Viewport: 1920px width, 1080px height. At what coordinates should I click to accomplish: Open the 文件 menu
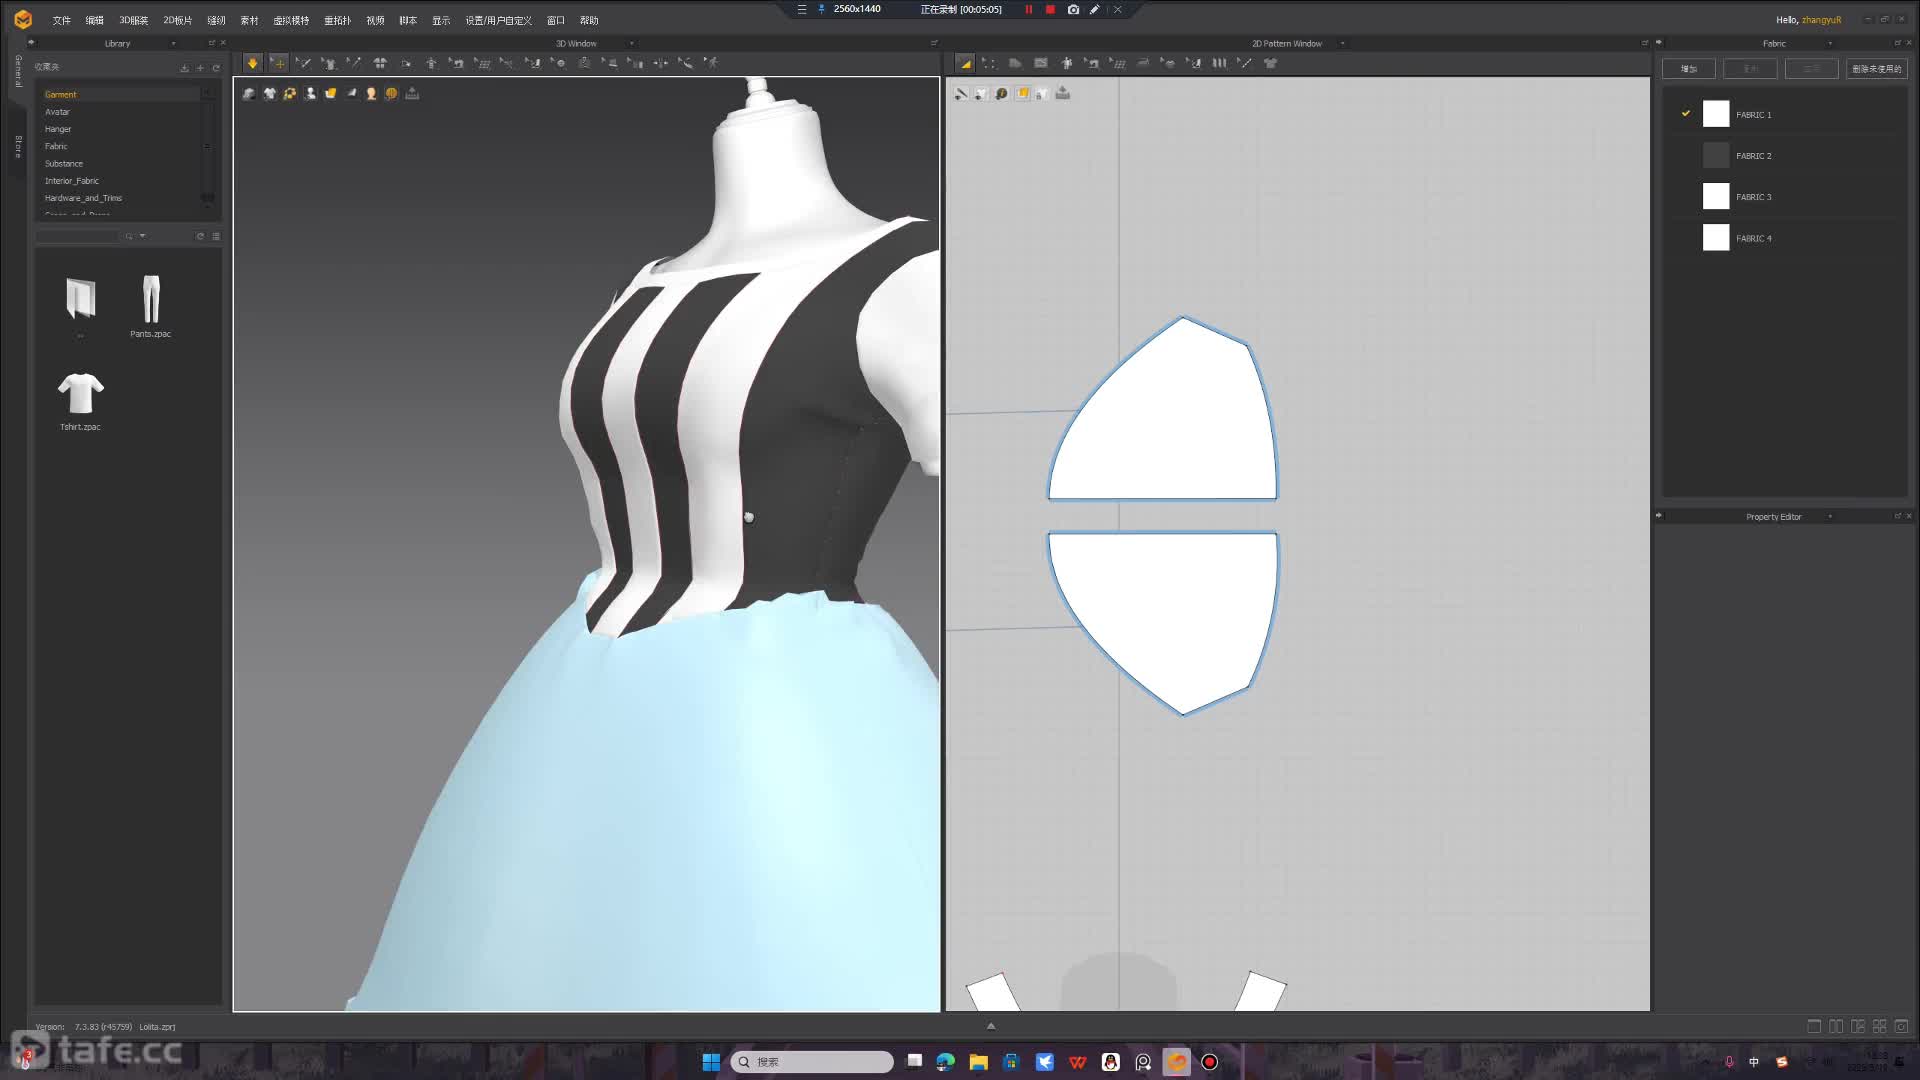coord(62,20)
